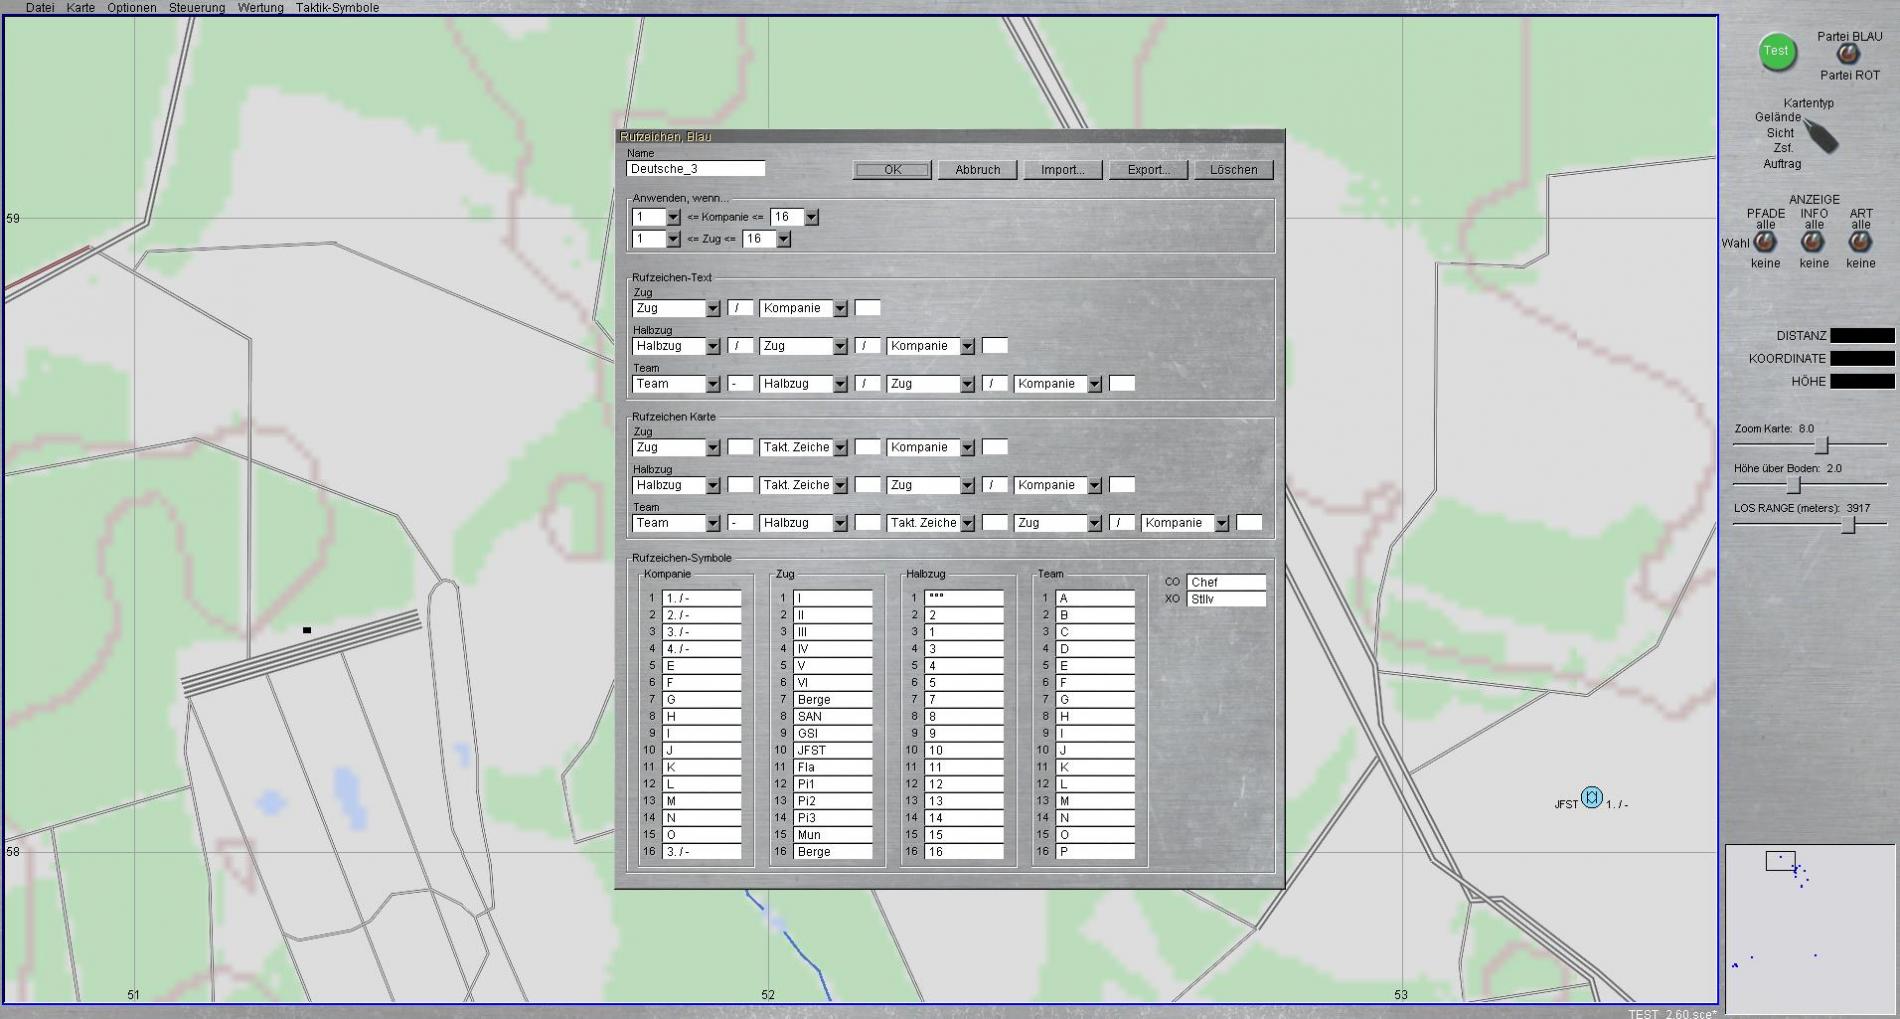Adjust the Zoom Karte slider handle
The image size is (1900, 1019).
pyautogui.click(x=1821, y=445)
